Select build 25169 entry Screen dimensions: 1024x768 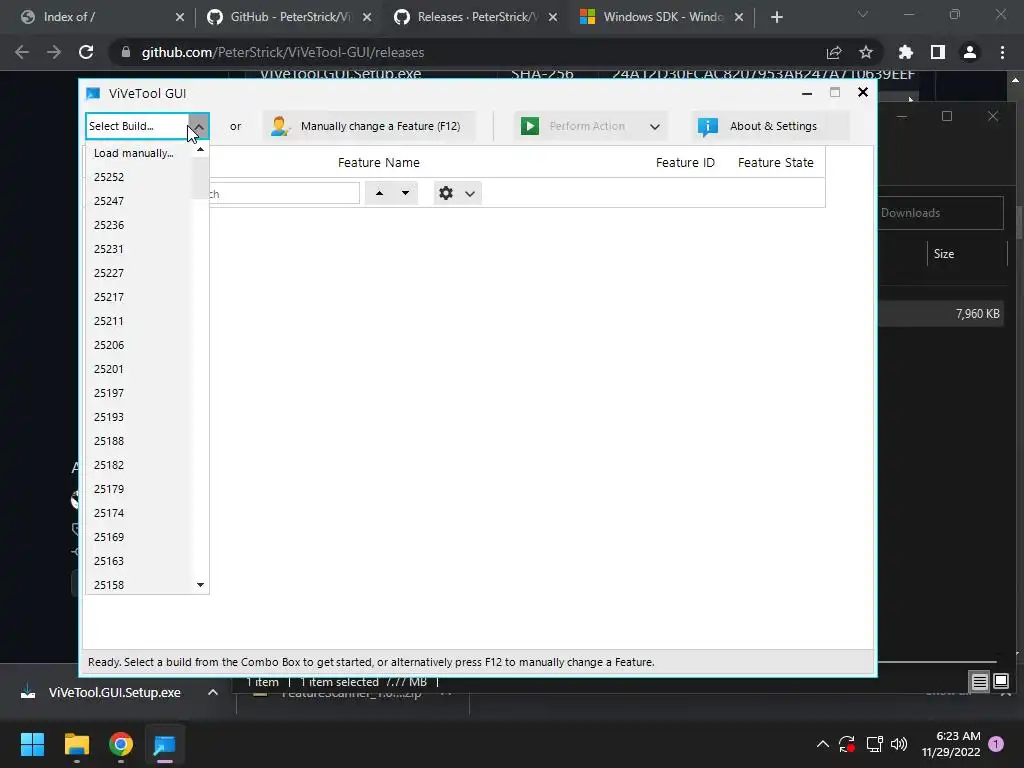[x=138, y=537]
